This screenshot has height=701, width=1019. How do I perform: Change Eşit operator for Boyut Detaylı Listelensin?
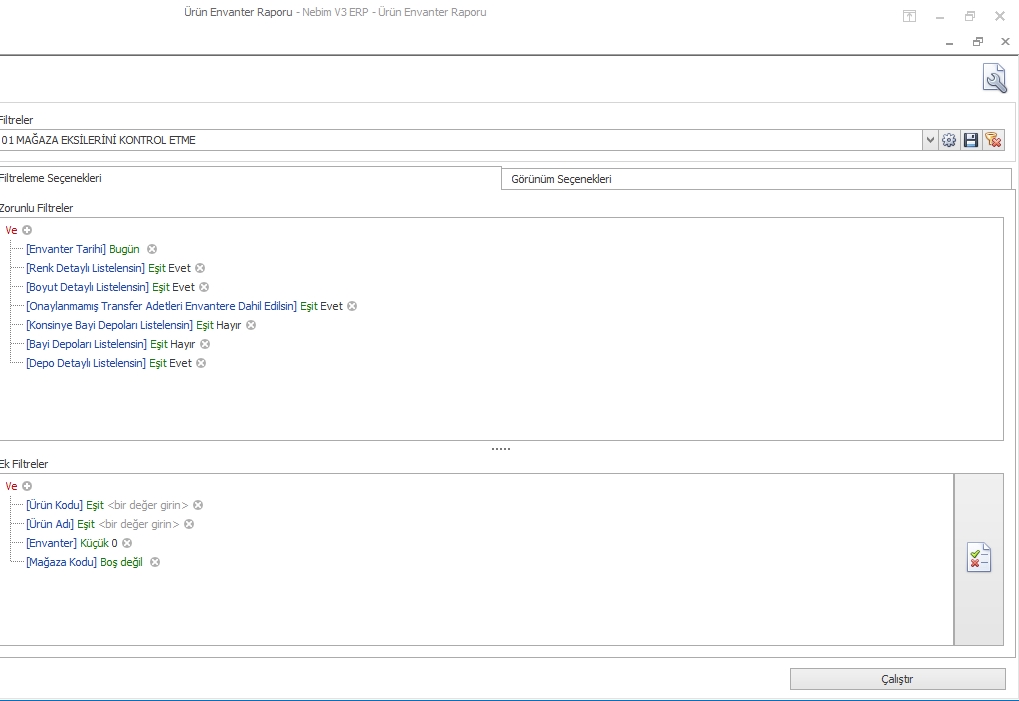[161, 287]
